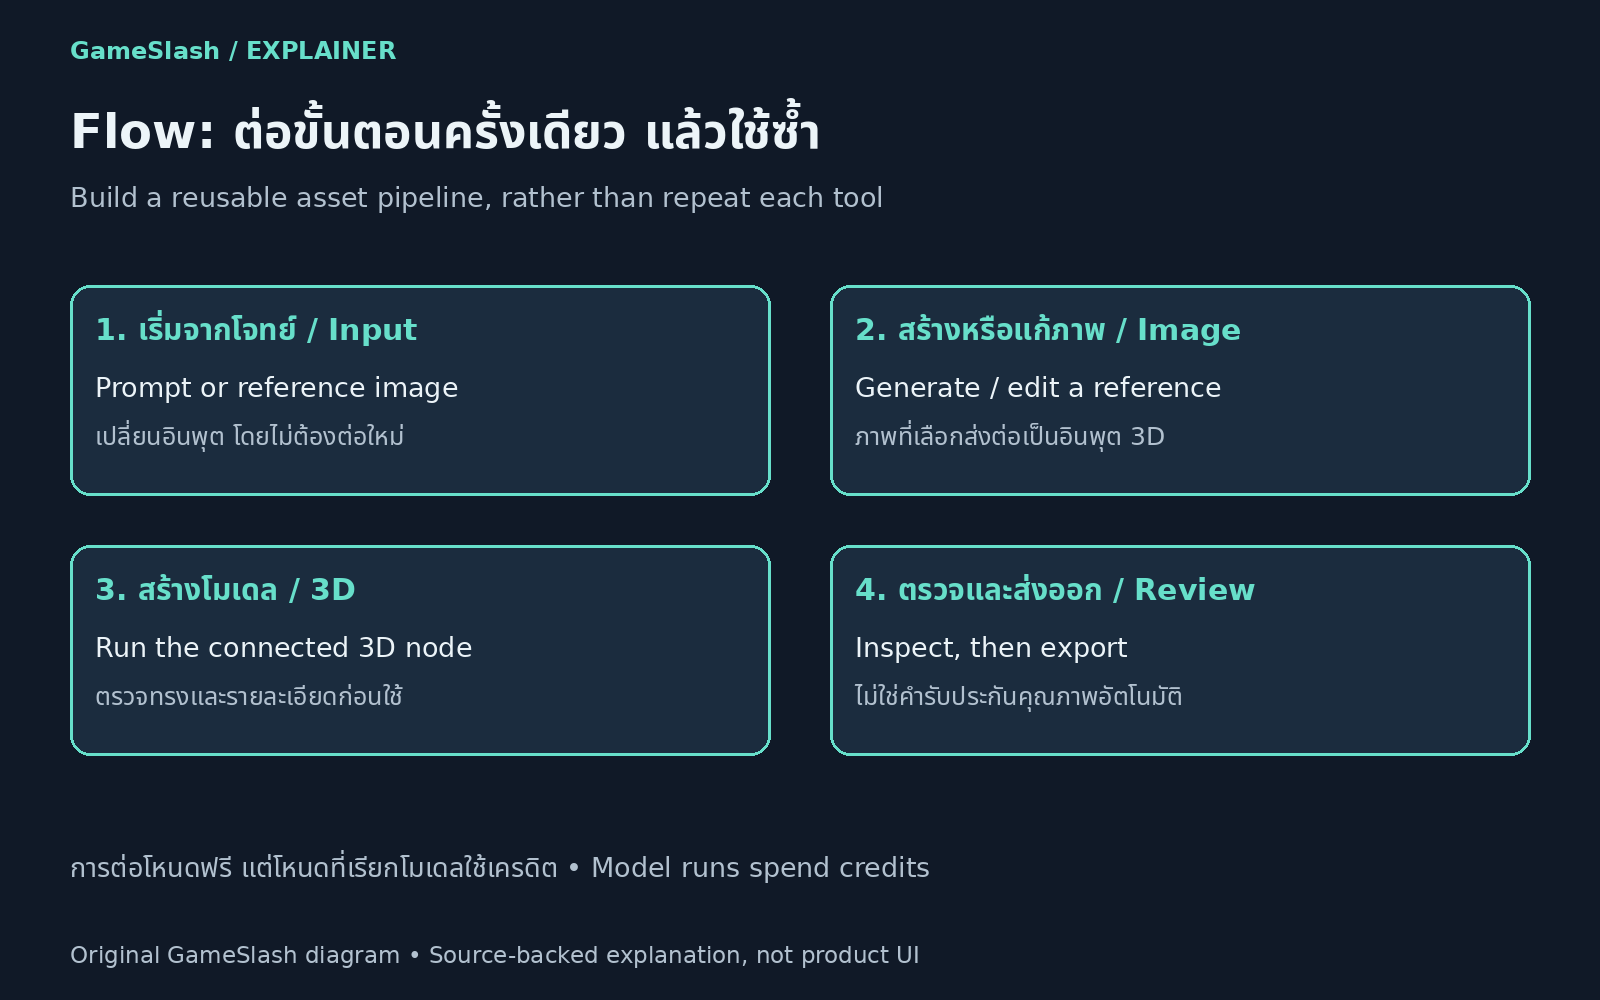Select the 'Prompt or reference image' text

276,388
